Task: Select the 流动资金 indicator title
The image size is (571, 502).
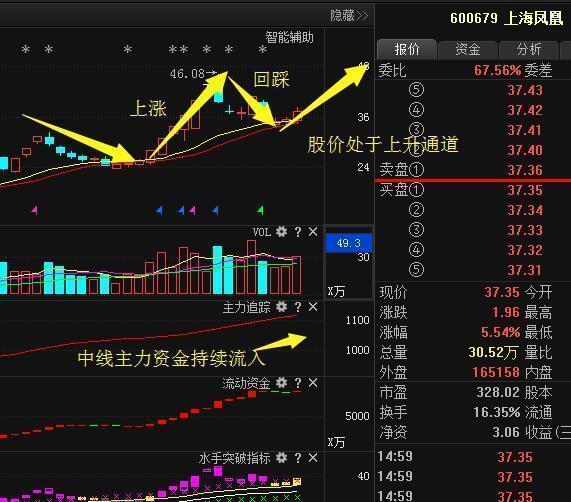Action: click(x=247, y=383)
